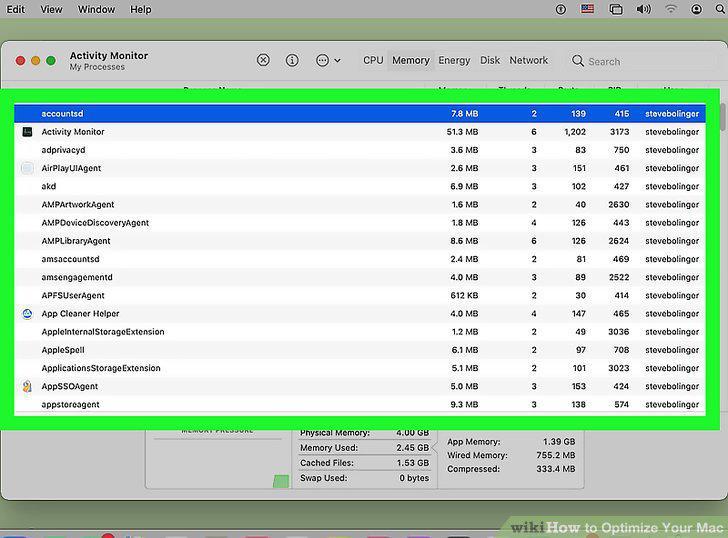Click the Memory Used 2.45 GB value

click(412, 448)
